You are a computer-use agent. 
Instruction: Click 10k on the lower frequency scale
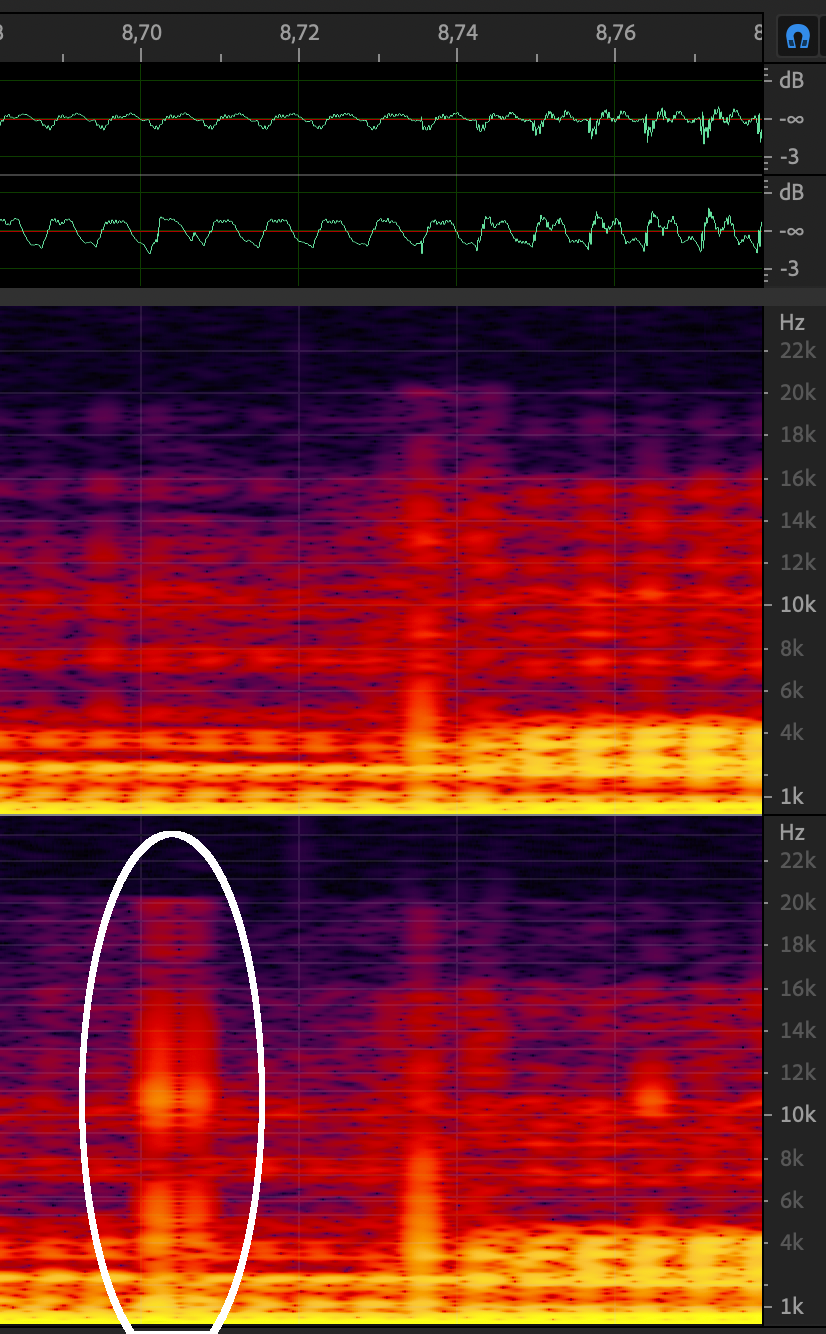(796, 1115)
